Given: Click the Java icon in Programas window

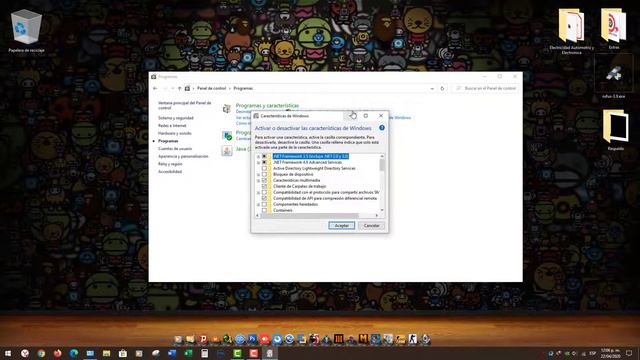Looking at the screenshot, I should [x=227, y=150].
